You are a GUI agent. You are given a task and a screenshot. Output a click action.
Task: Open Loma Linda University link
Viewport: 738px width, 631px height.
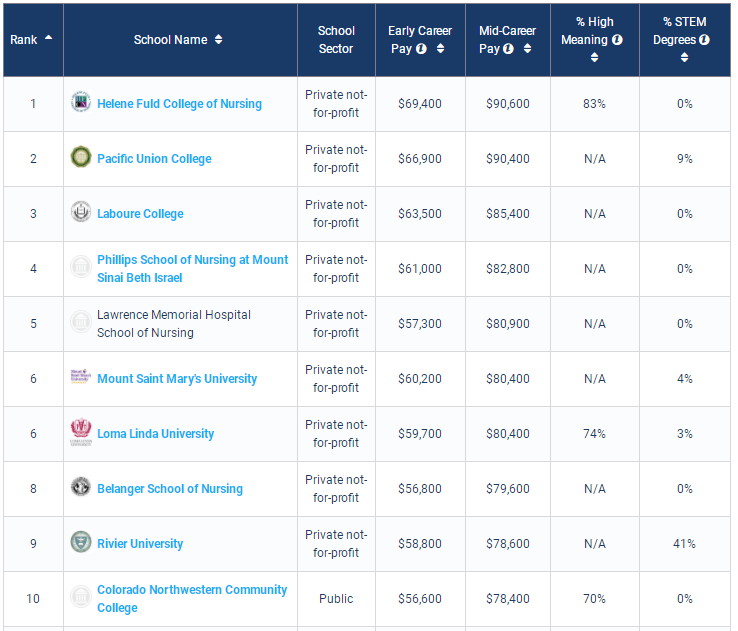click(x=155, y=434)
